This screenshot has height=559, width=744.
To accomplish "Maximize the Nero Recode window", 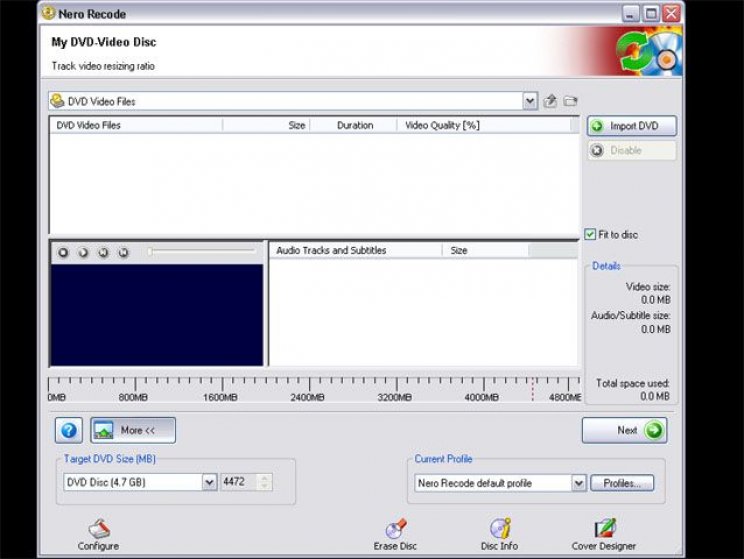I will point(651,14).
